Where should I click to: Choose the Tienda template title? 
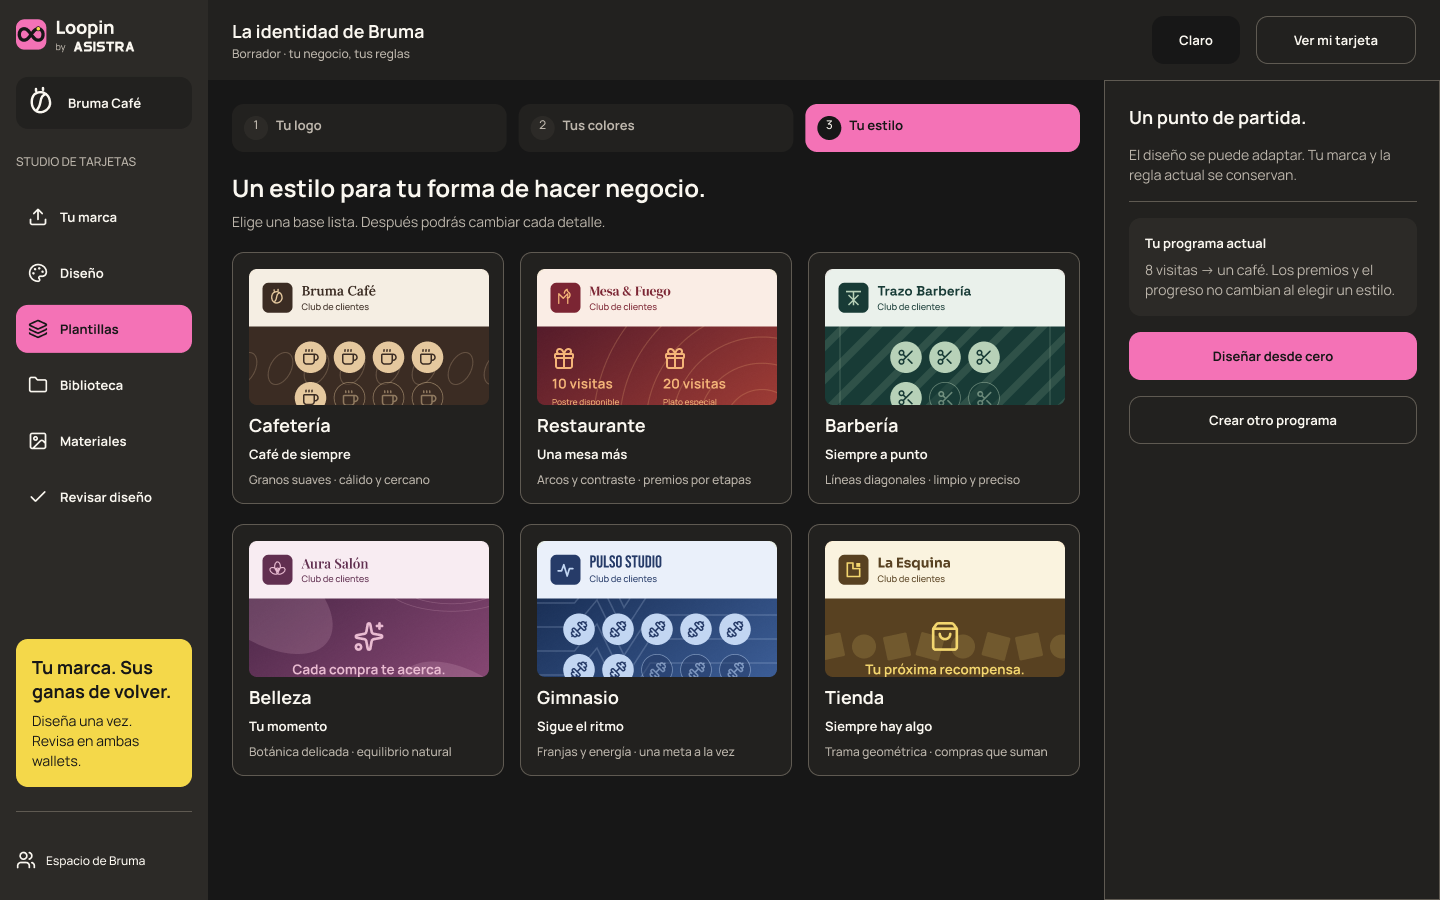[854, 698]
